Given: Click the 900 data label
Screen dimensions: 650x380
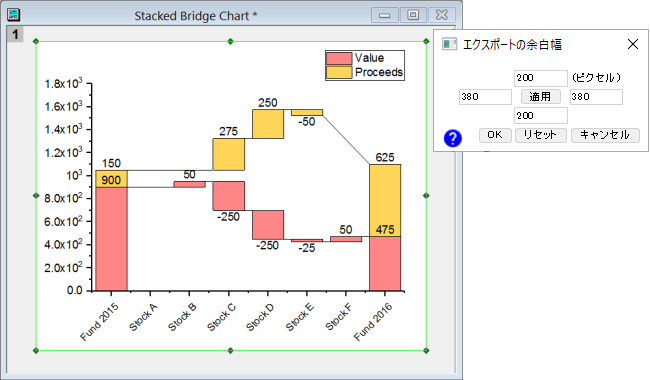Looking at the screenshot, I should [111, 180].
